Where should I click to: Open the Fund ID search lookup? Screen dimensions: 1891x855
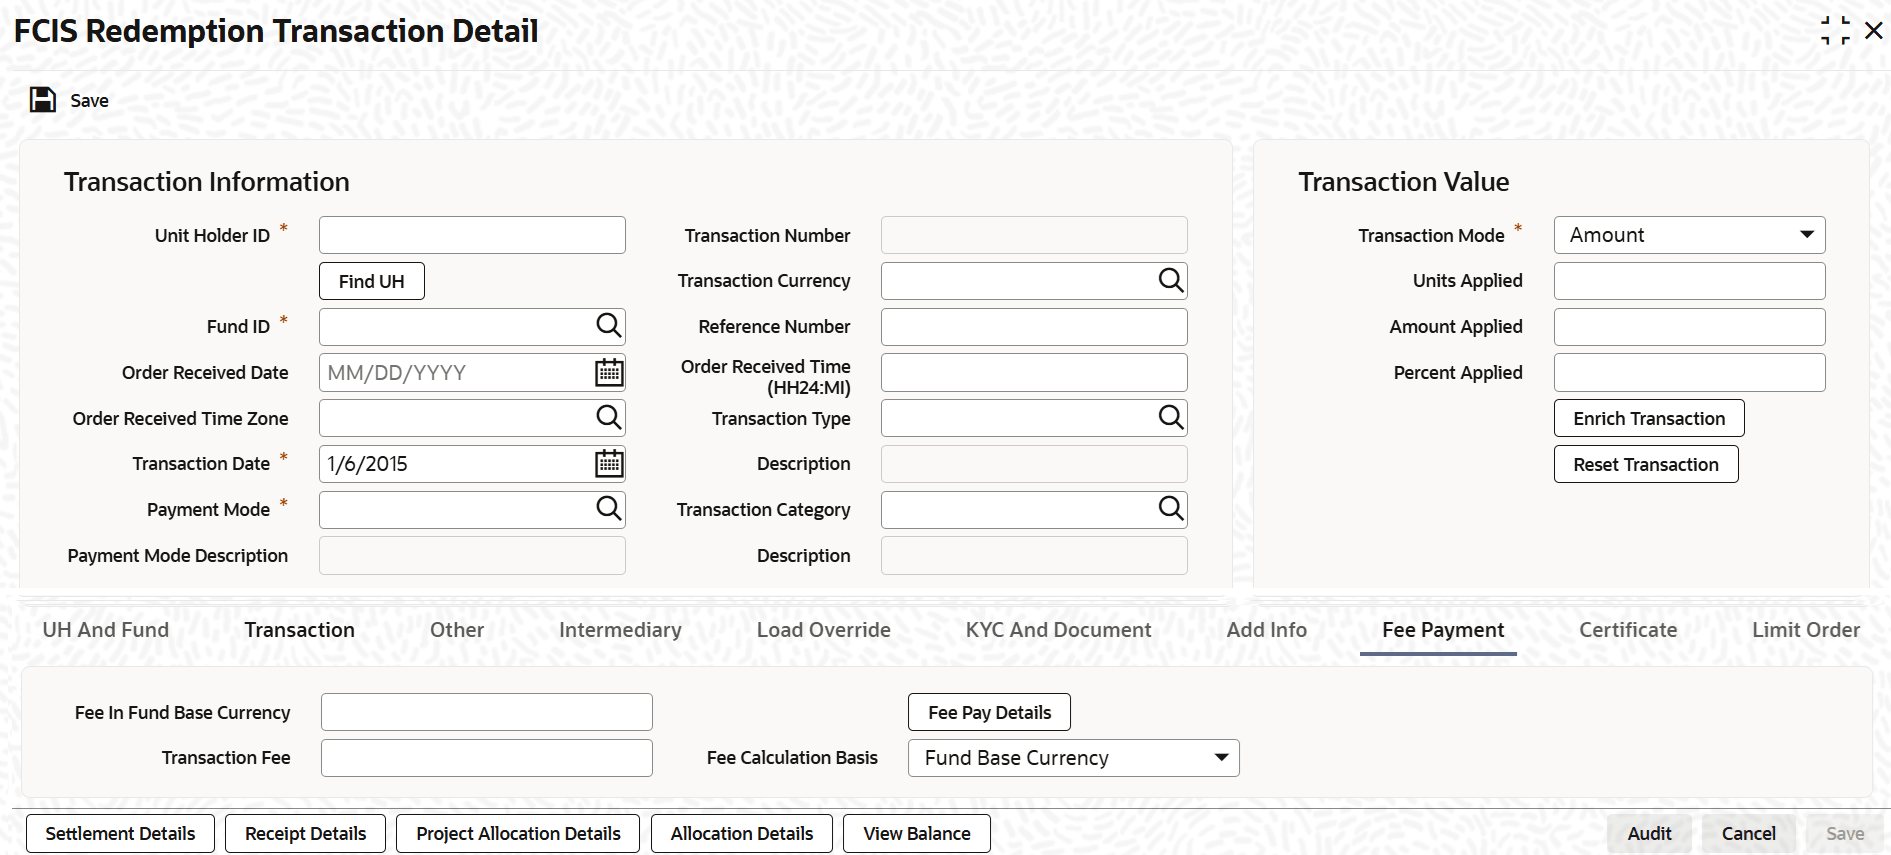(x=608, y=325)
